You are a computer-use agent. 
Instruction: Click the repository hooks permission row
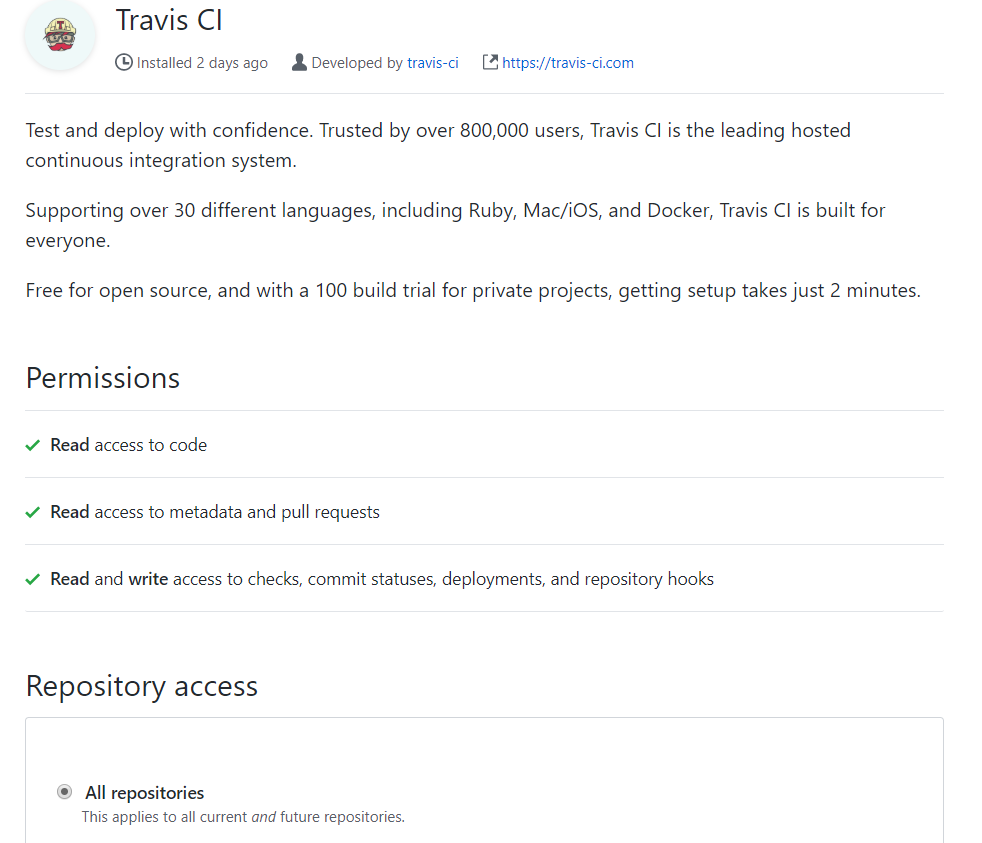click(x=382, y=578)
